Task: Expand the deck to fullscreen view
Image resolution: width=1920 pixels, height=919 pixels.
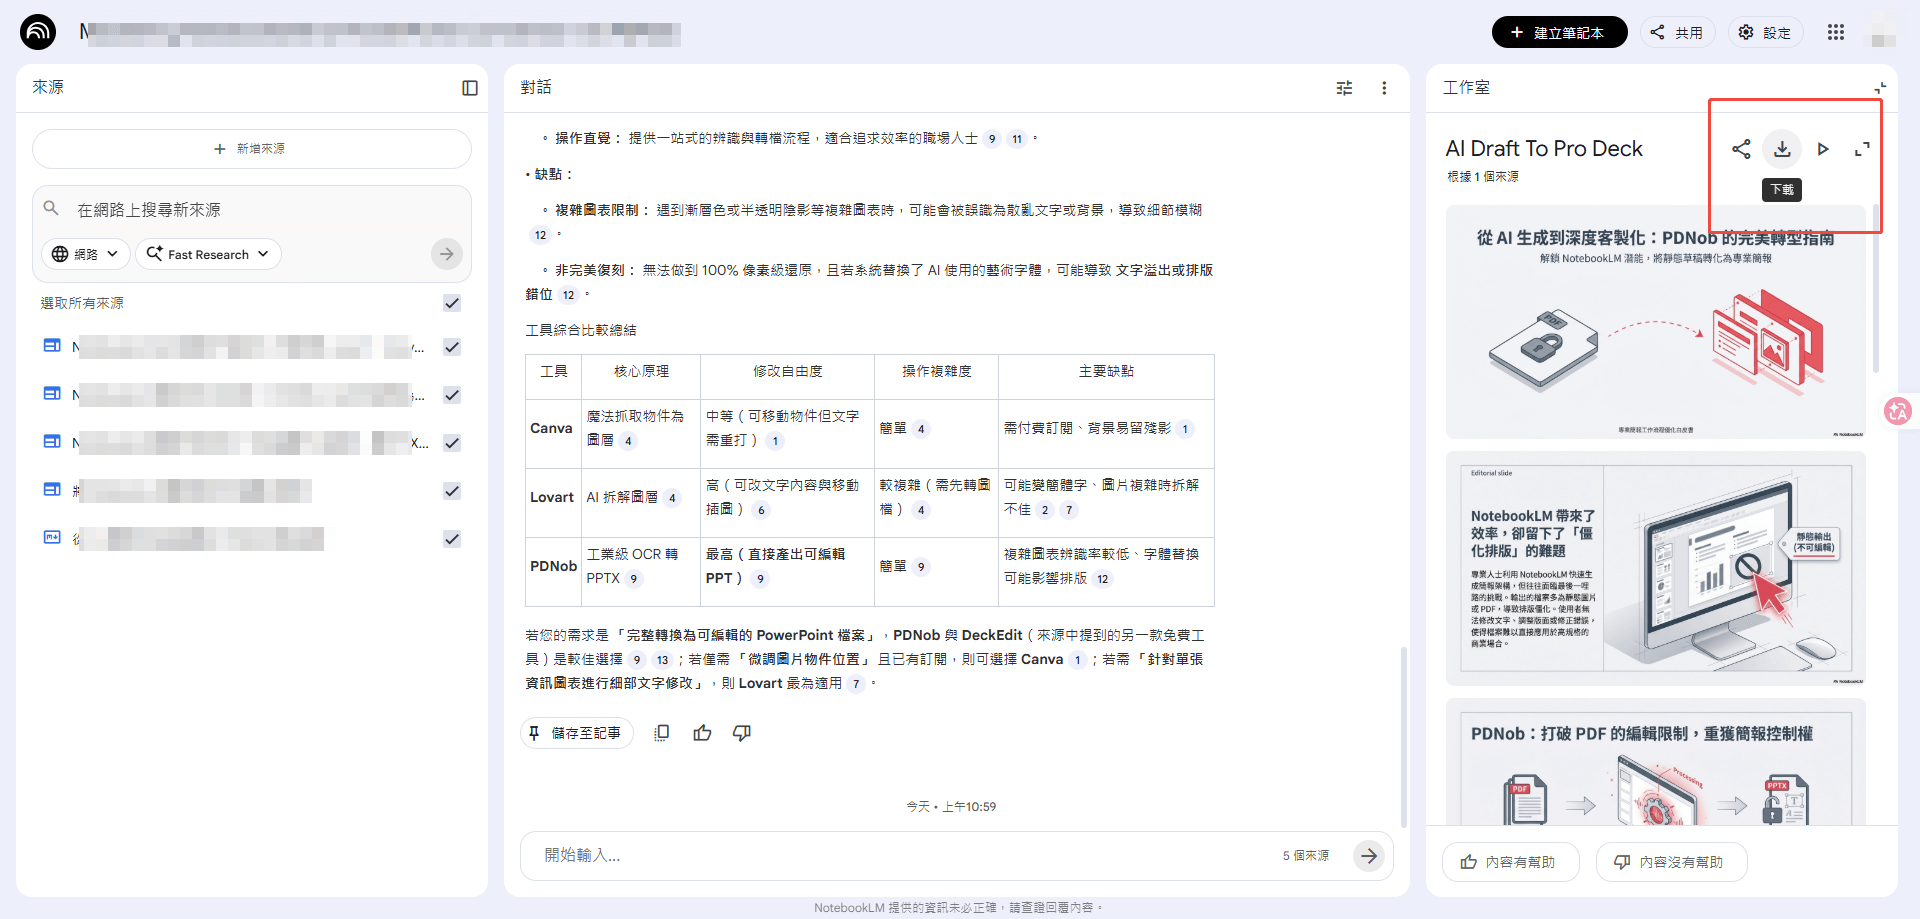Action: click(1863, 148)
